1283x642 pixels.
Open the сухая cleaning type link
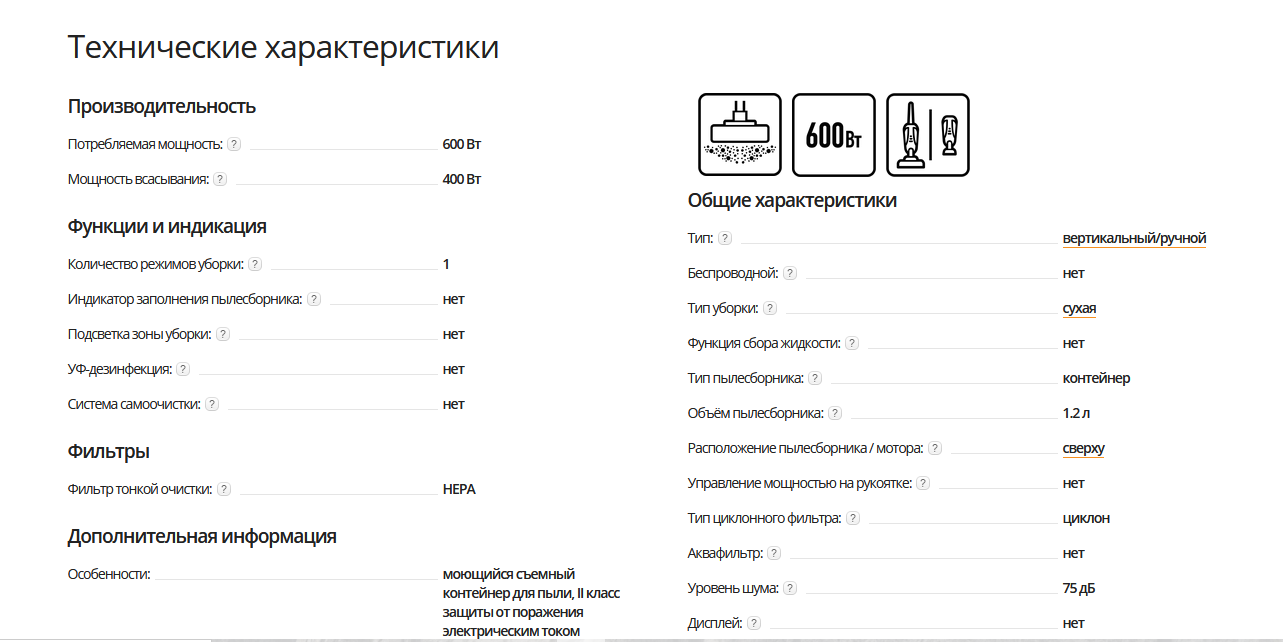(1079, 308)
